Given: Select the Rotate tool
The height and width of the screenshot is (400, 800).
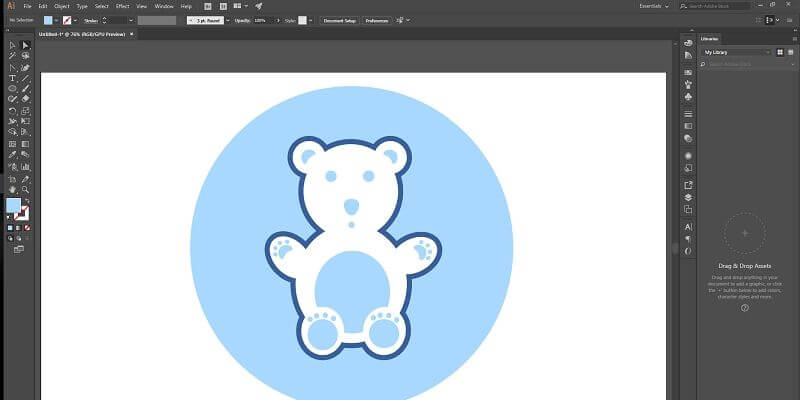Looking at the screenshot, I should coord(13,110).
